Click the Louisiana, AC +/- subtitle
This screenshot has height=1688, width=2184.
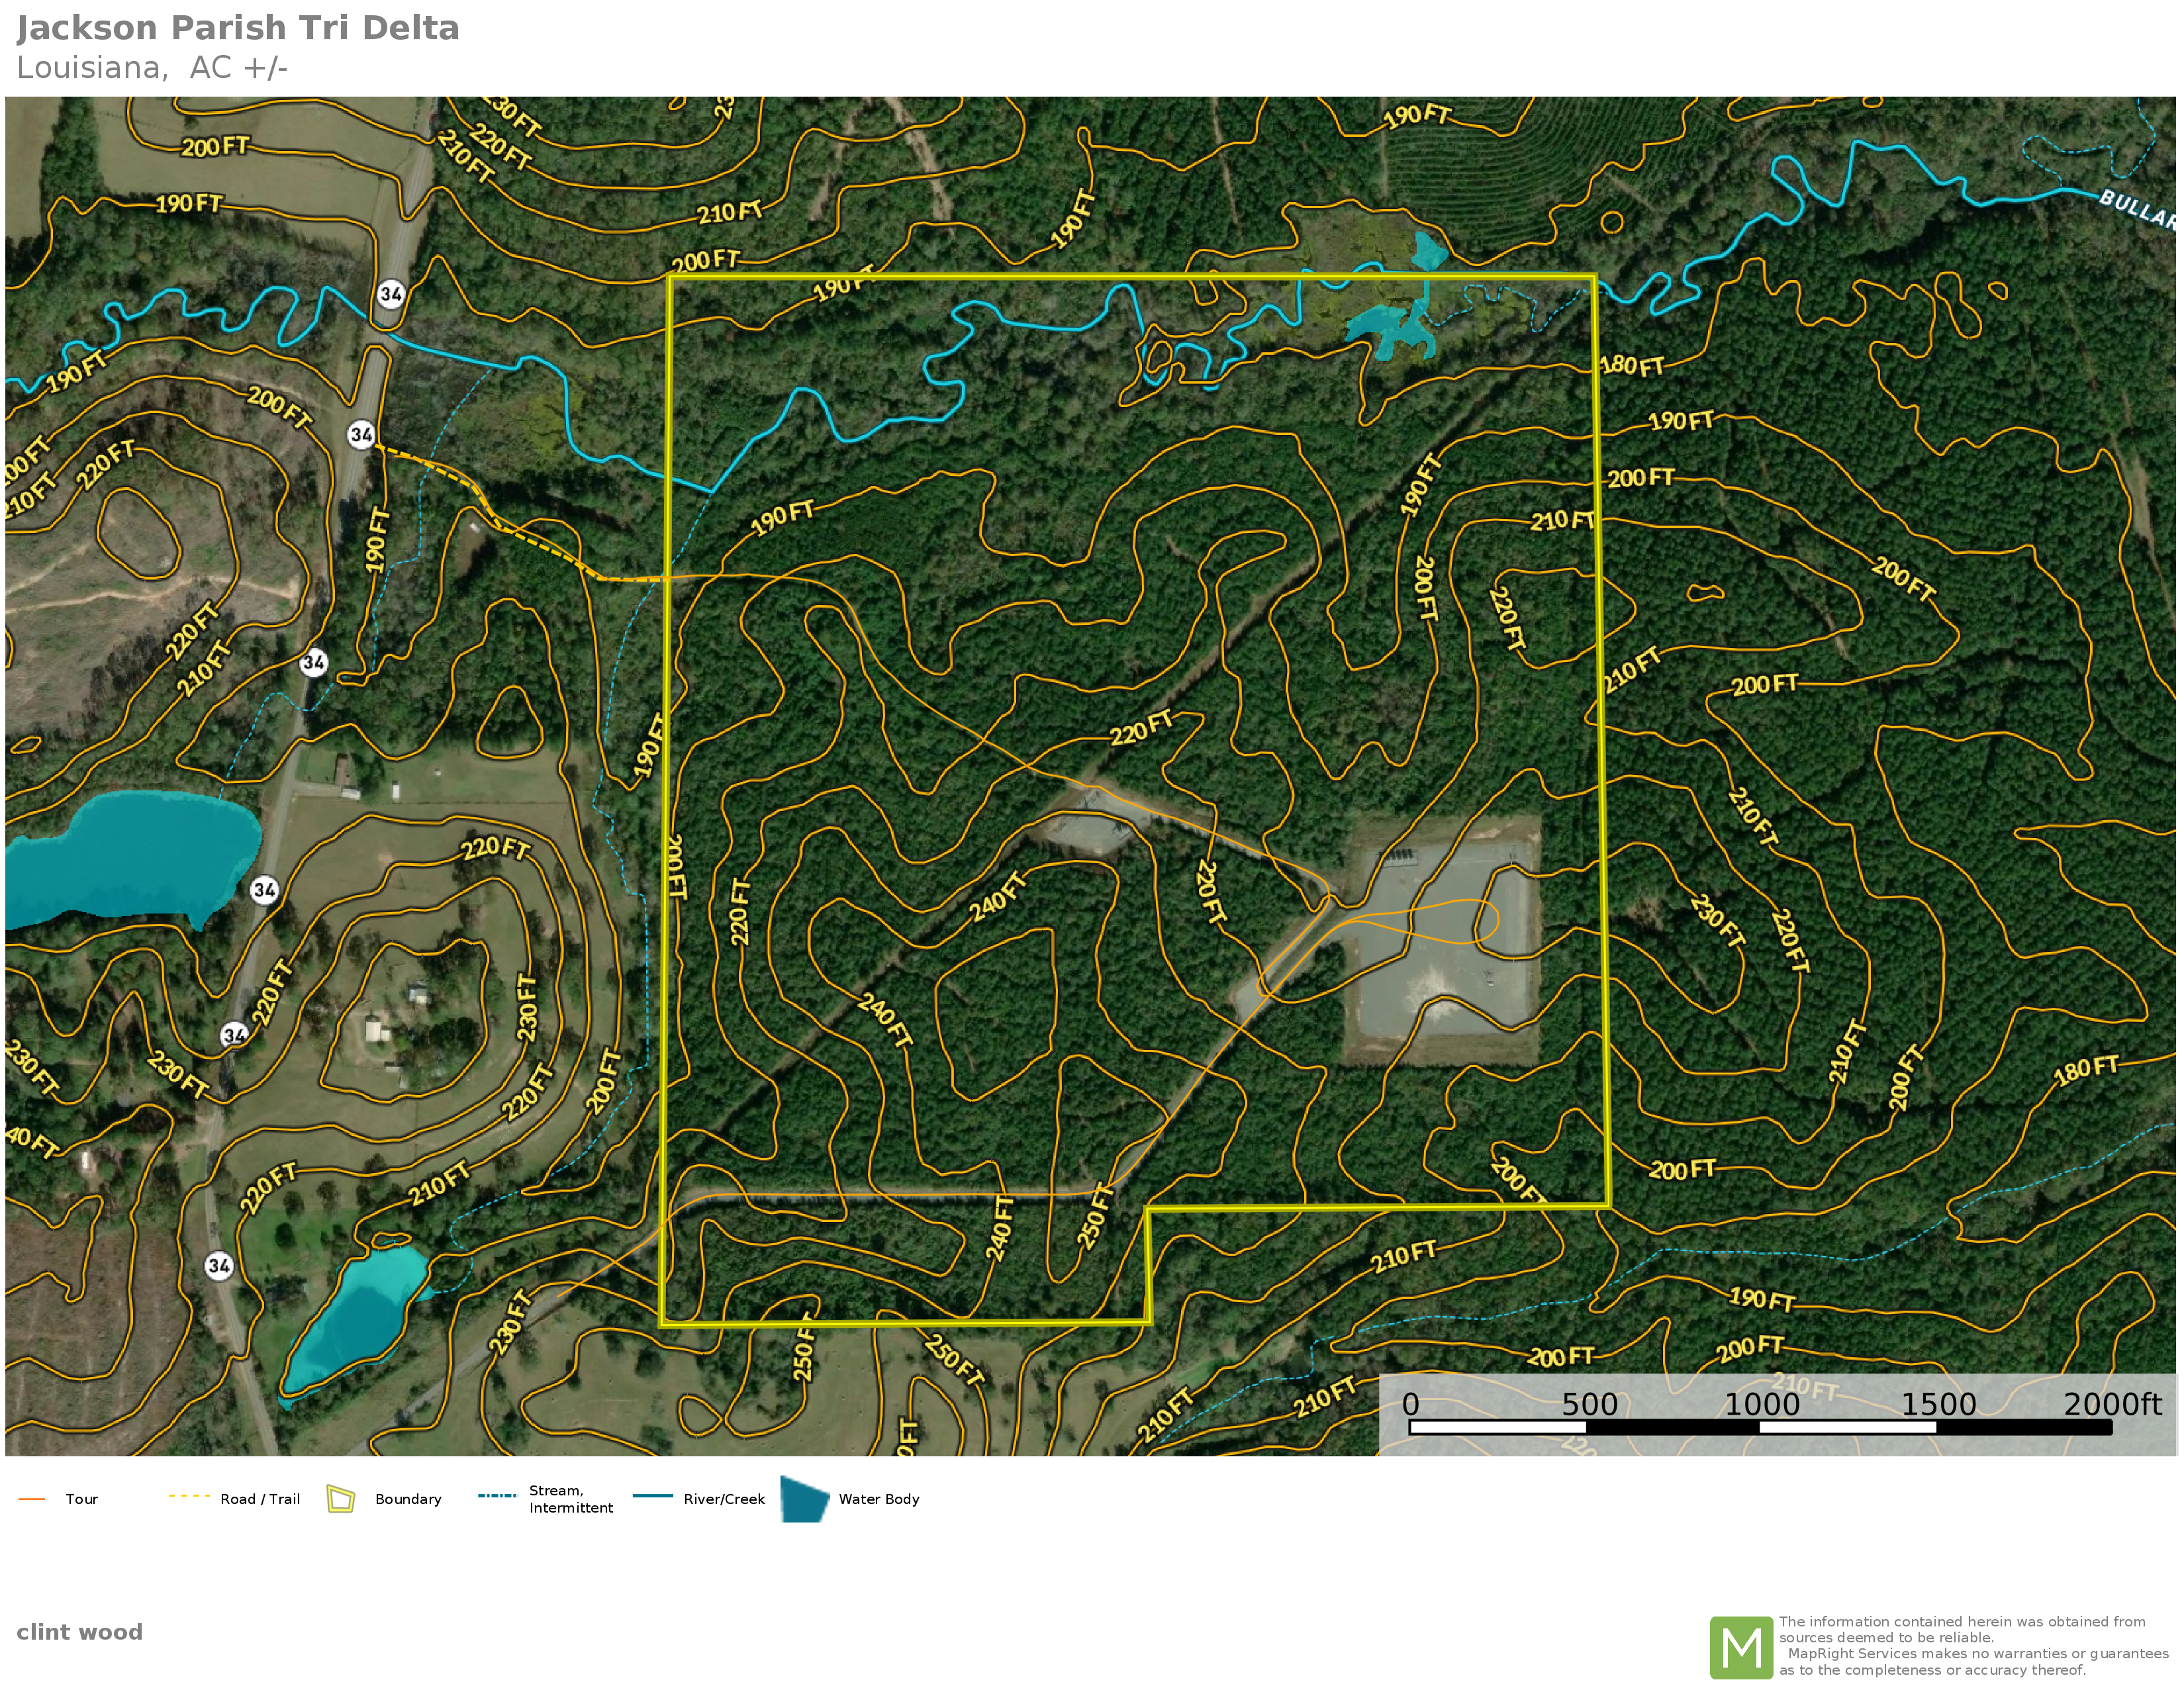[x=152, y=68]
